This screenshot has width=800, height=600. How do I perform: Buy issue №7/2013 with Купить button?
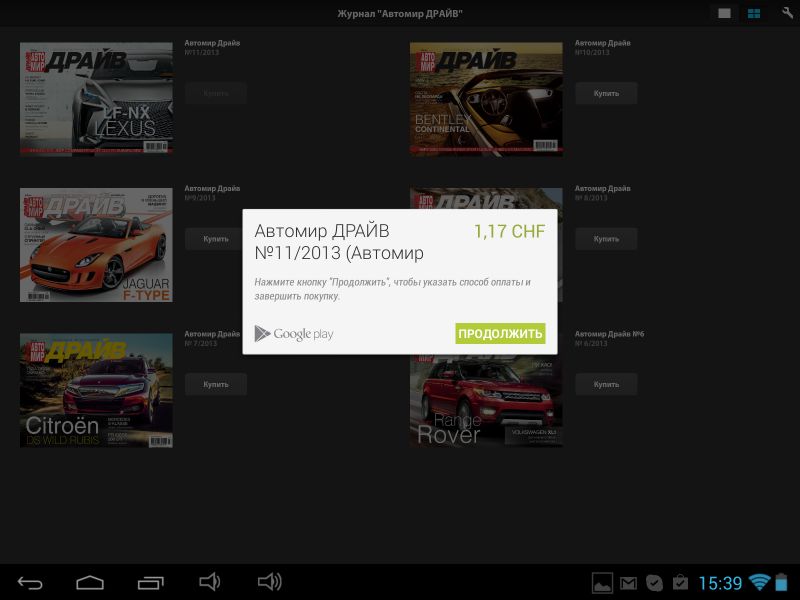pyautogui.click(x=215, y=384)
